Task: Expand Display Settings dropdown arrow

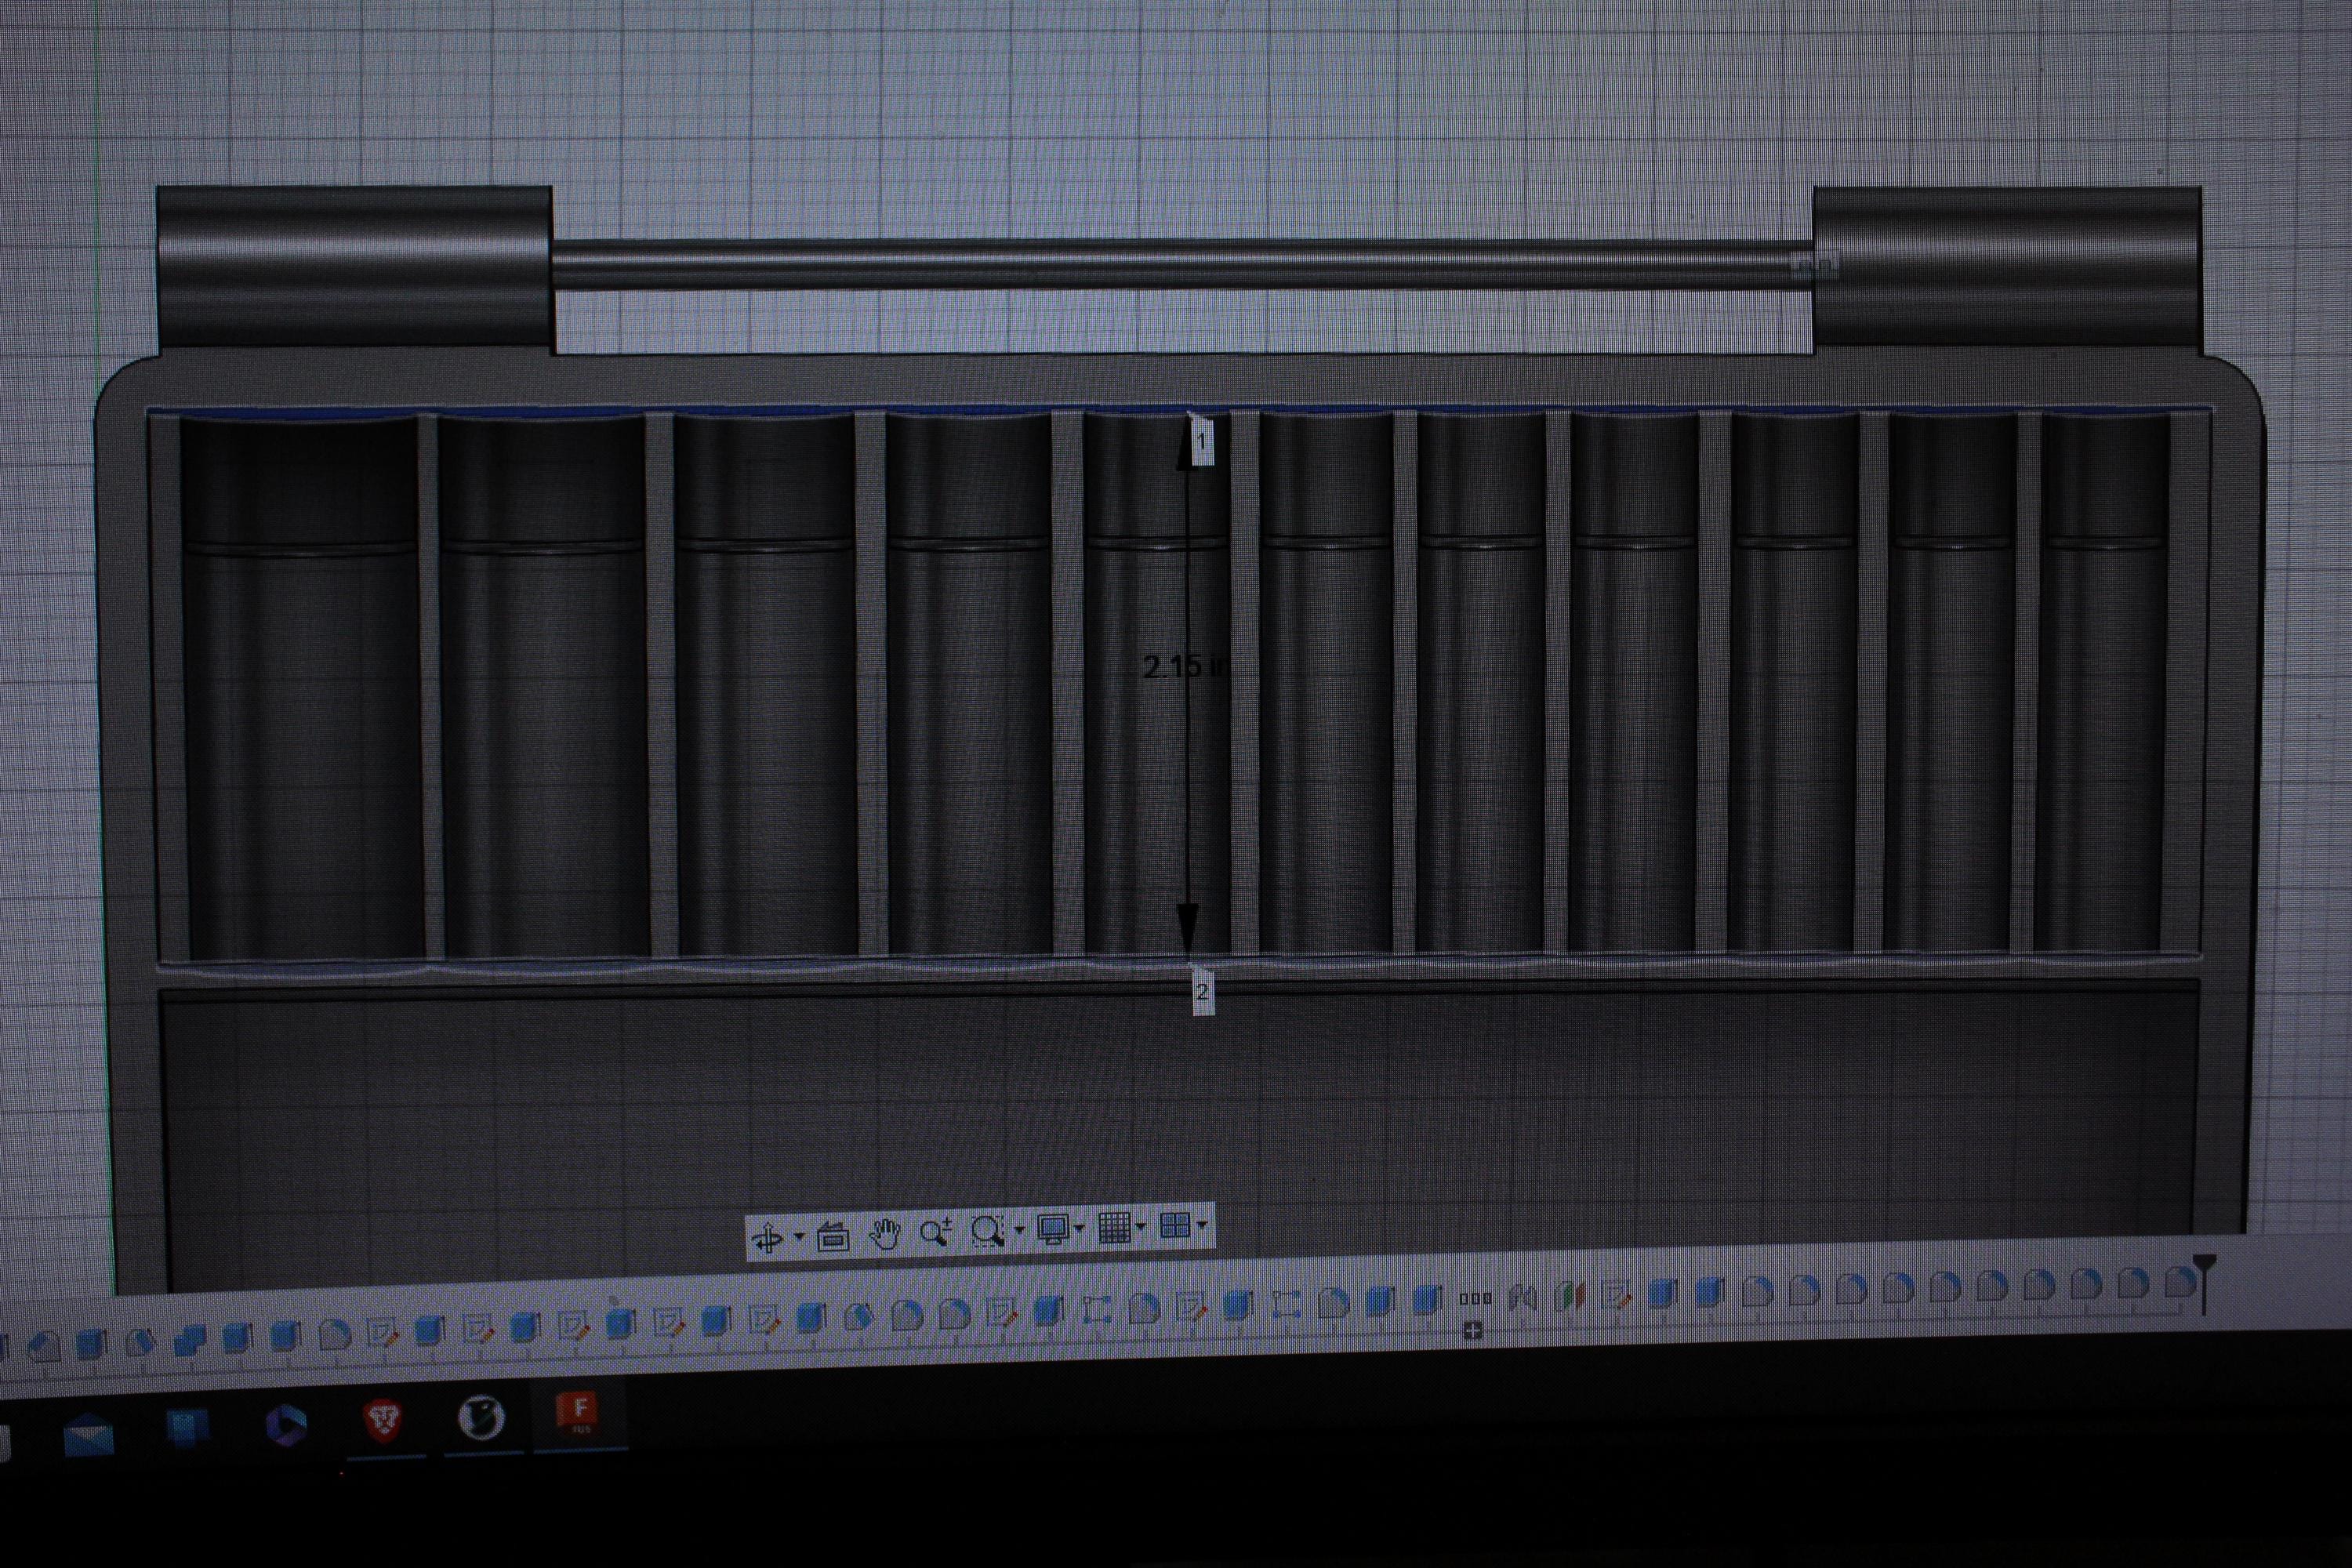Action: tap(1080, 1228)
